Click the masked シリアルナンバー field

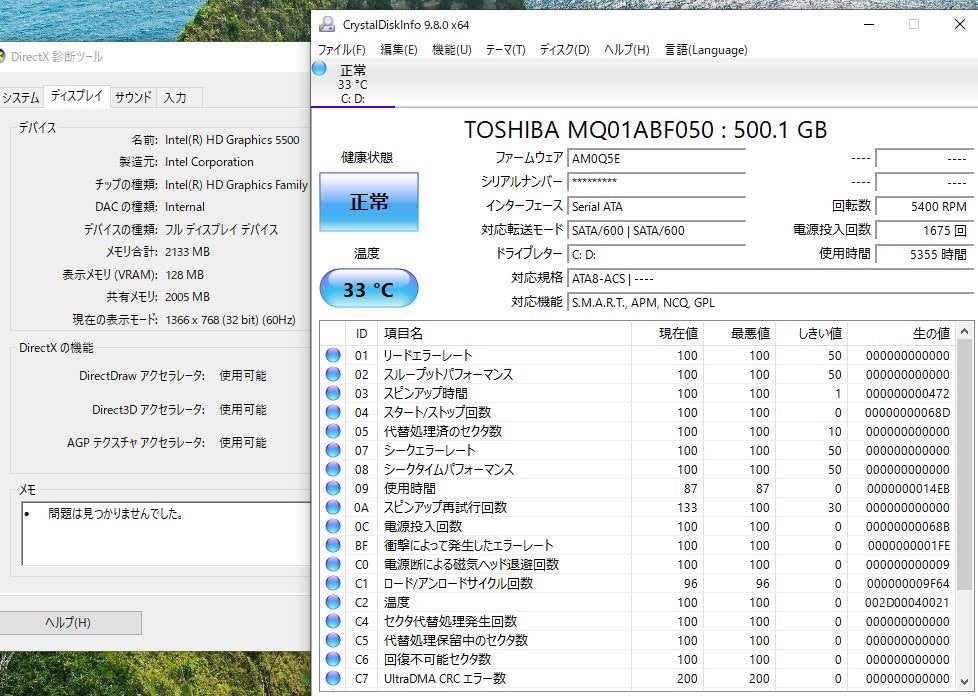coord(657,182)
